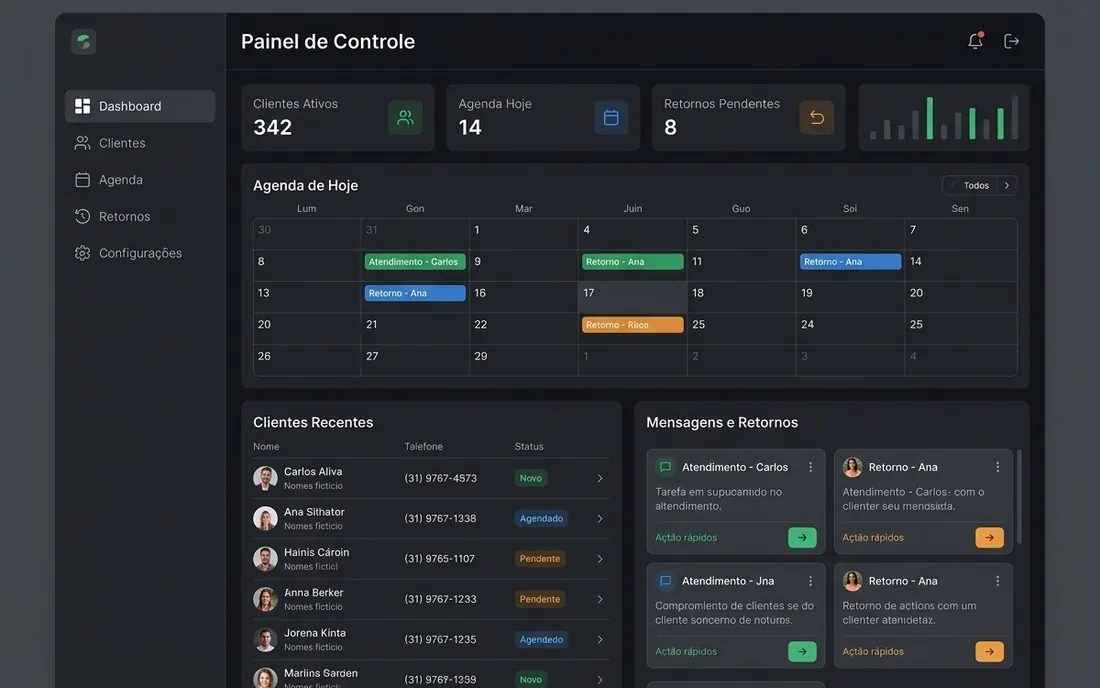Click the Todos calendar filter

click(976, 186)
